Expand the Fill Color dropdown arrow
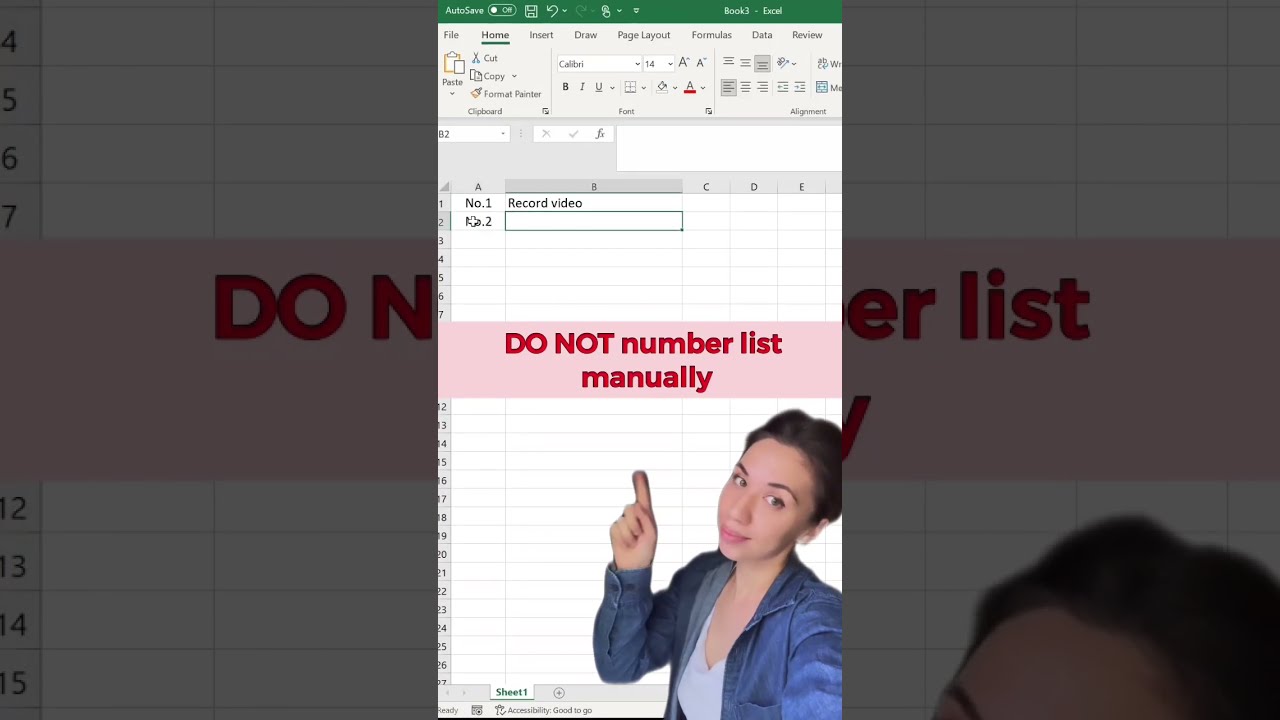Viewport: 1280px width, 720px height. tap(675, 88)
